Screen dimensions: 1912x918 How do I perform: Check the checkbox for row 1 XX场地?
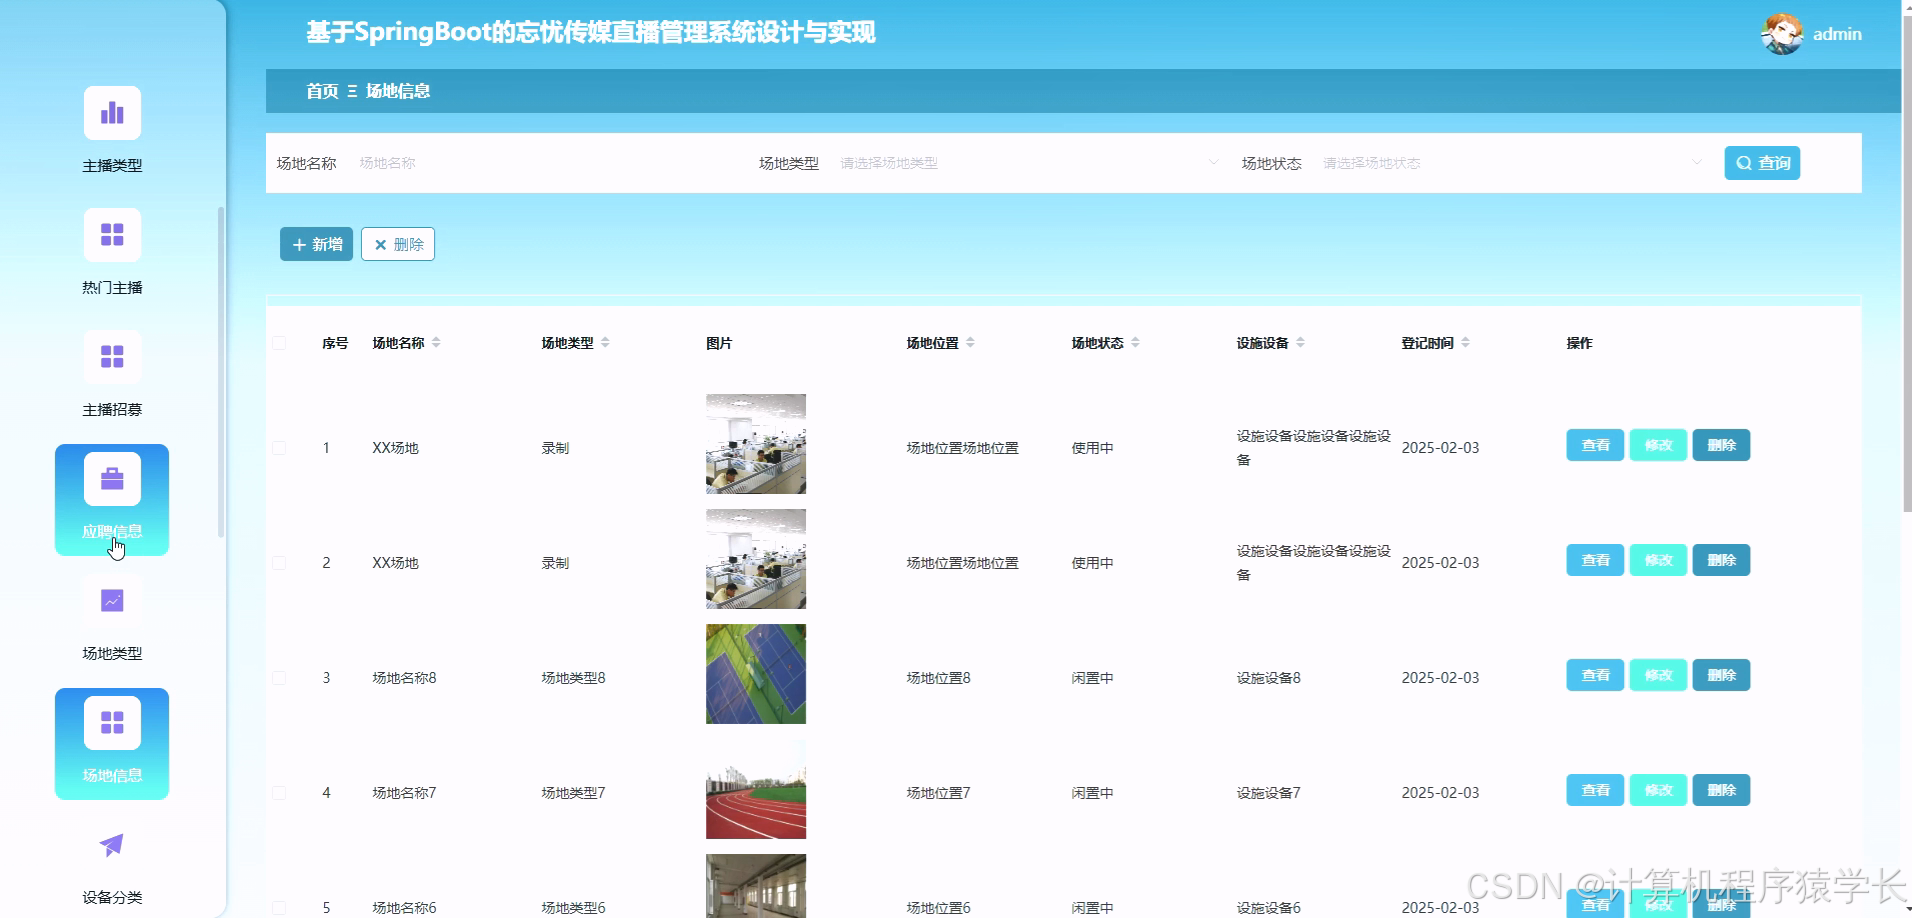281,447
